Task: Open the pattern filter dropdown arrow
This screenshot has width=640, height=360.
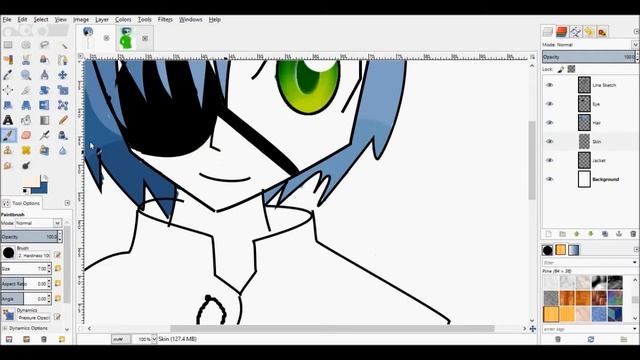Action: tap(635, 262)
